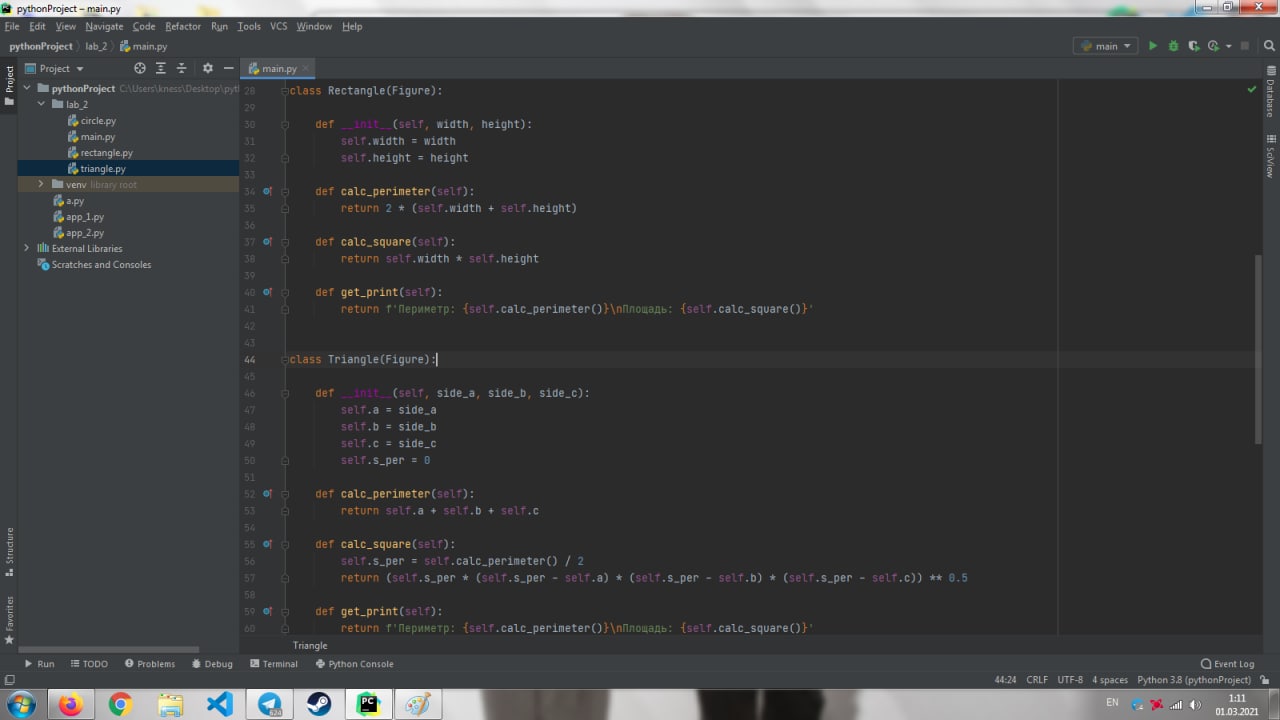Click the CRLF line separator indicator
This screenshot has height=720, width=1280.
click(1037, 679)
